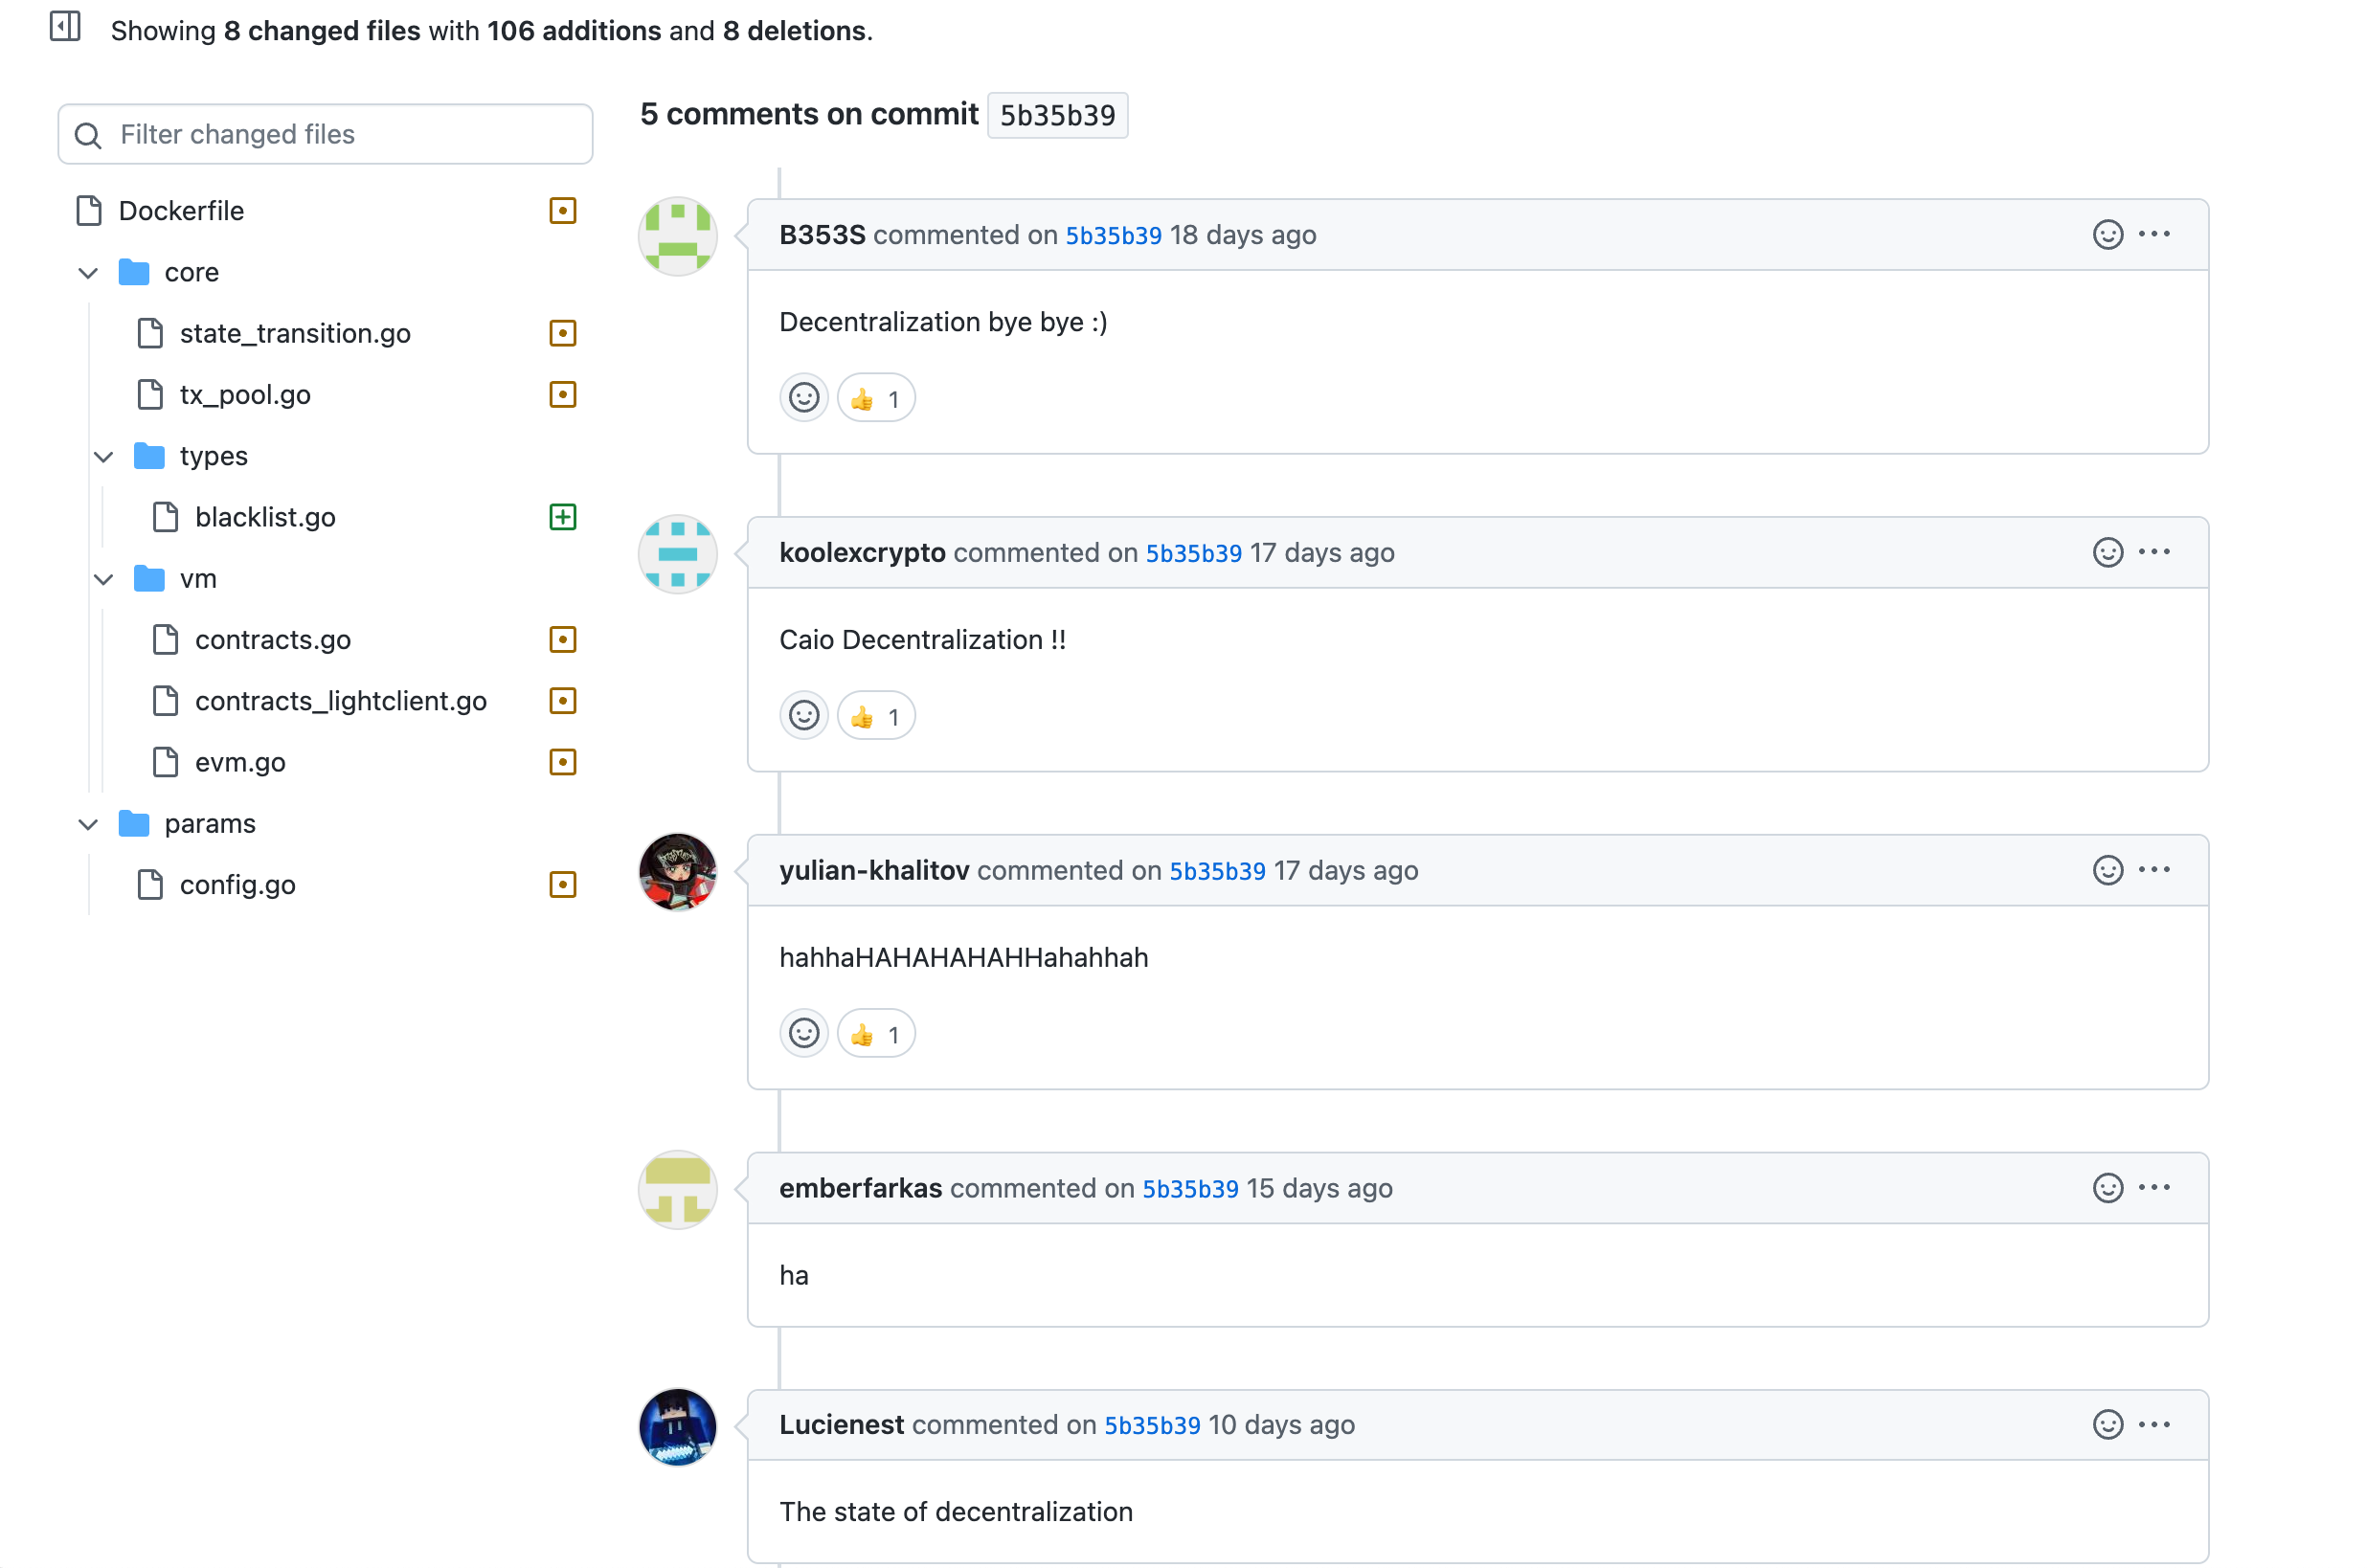Collapse the file tree sidebar icon
This screenshot has height=1568, width=2367.
click(65, 27)
